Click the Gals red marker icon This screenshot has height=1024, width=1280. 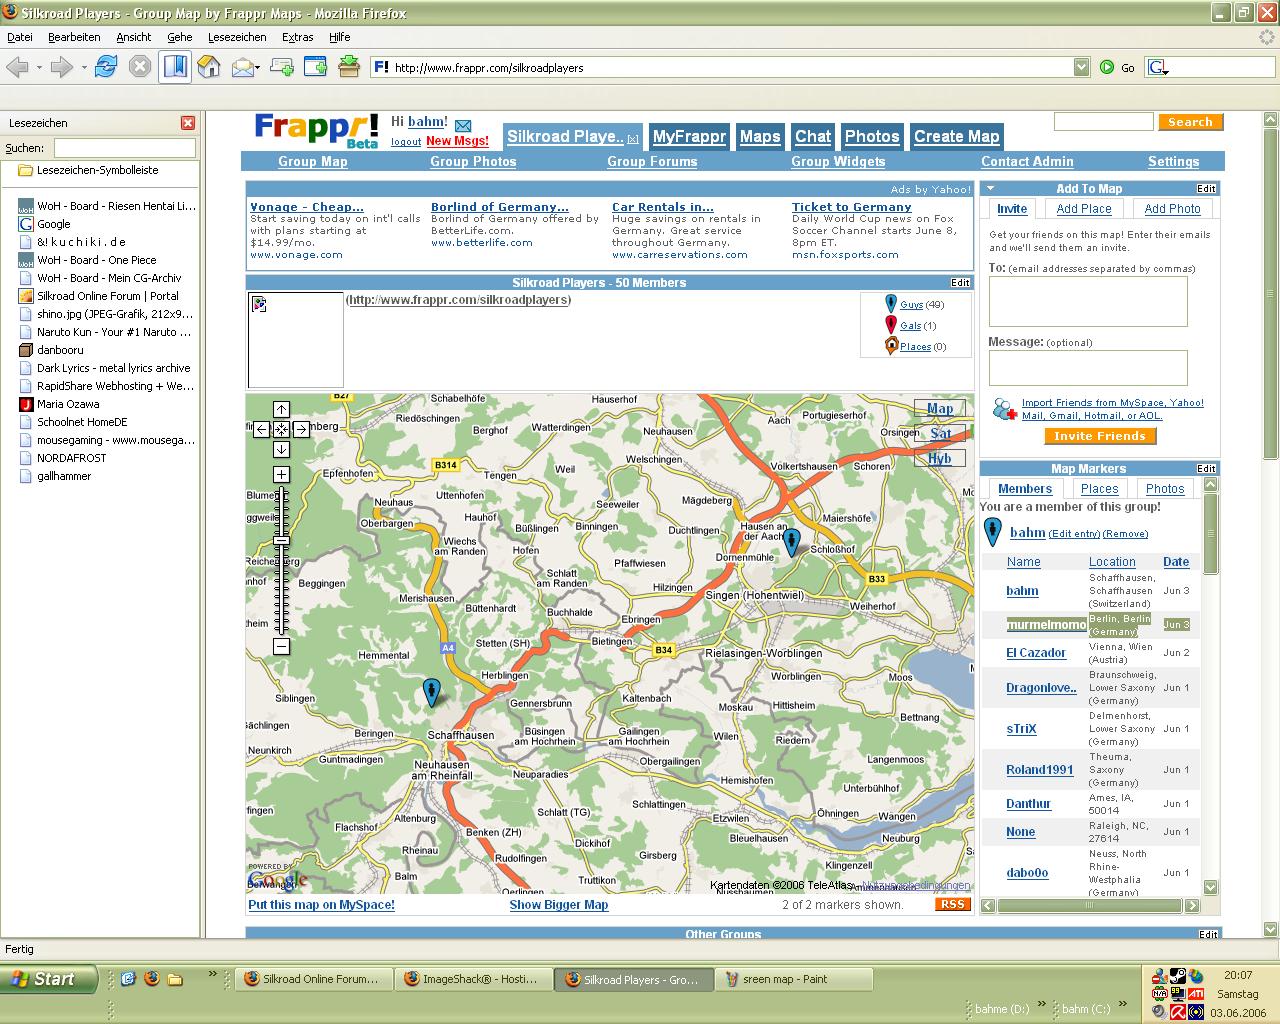(x=891, y=324)
